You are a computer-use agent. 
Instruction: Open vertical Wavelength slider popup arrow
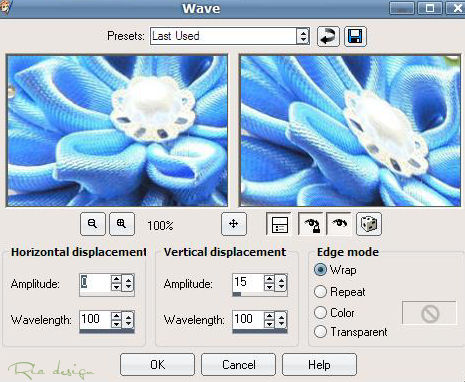point(282,320)
